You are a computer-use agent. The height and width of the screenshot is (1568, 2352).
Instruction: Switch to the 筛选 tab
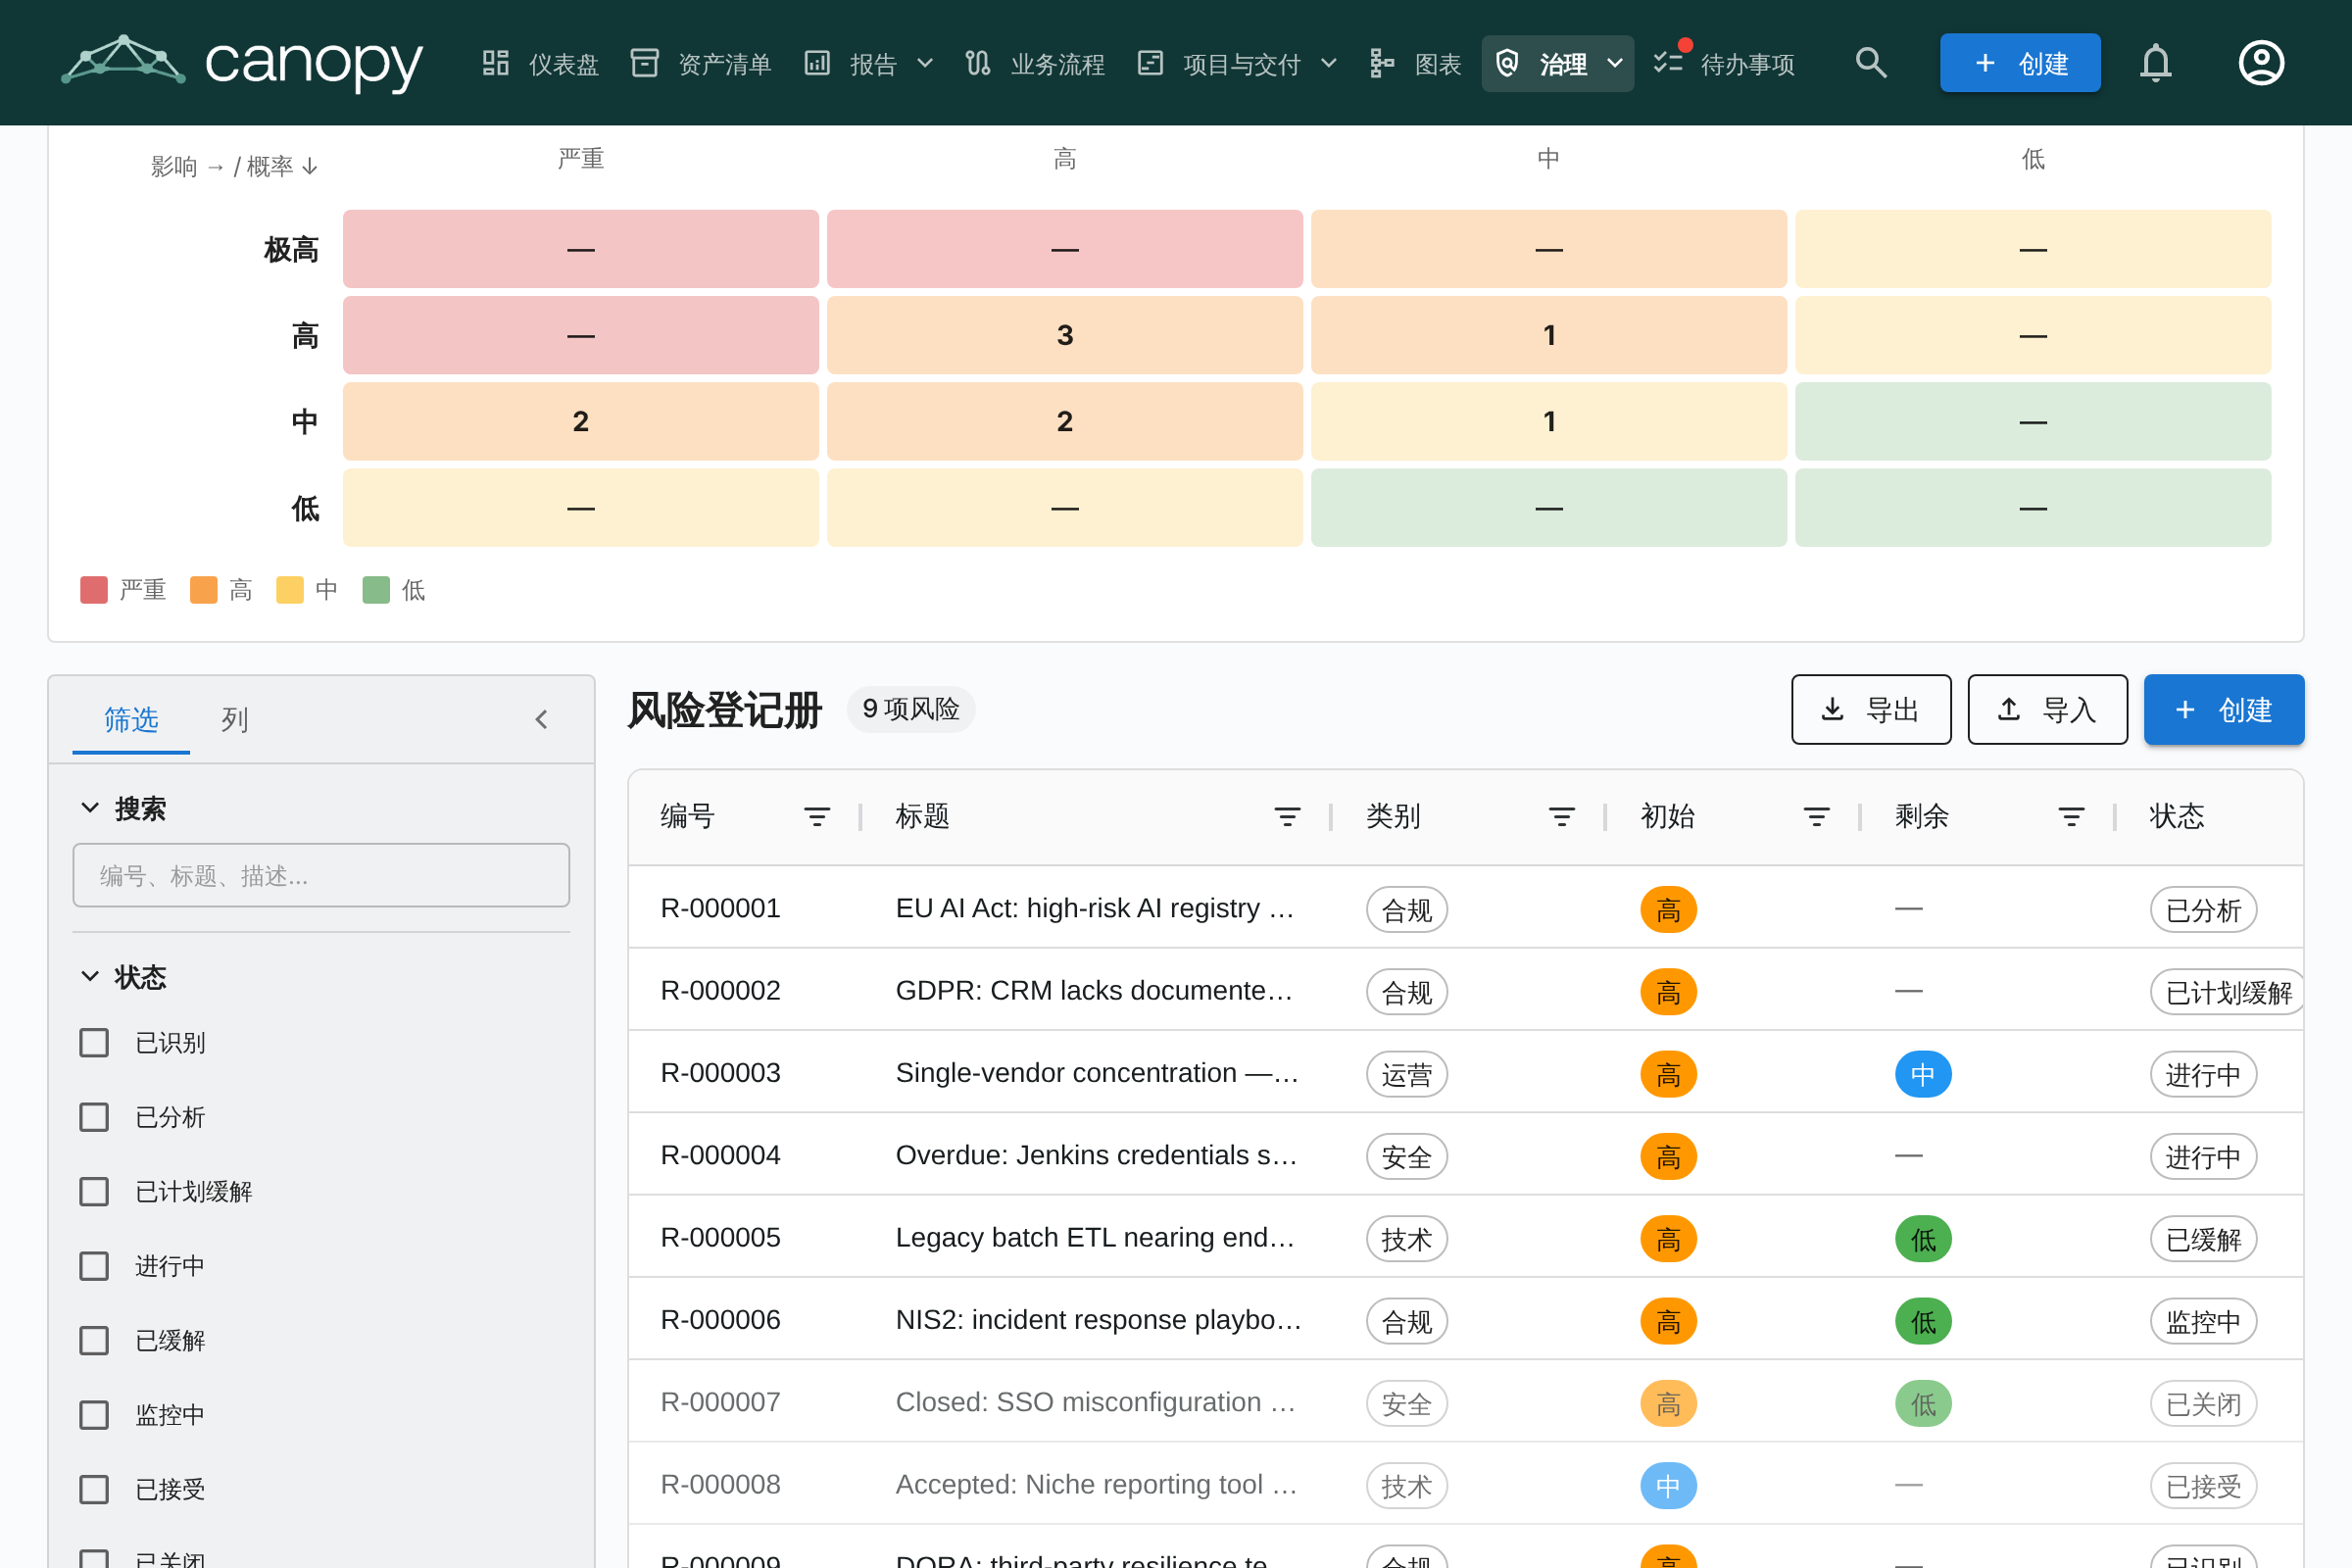coord(131,719)
